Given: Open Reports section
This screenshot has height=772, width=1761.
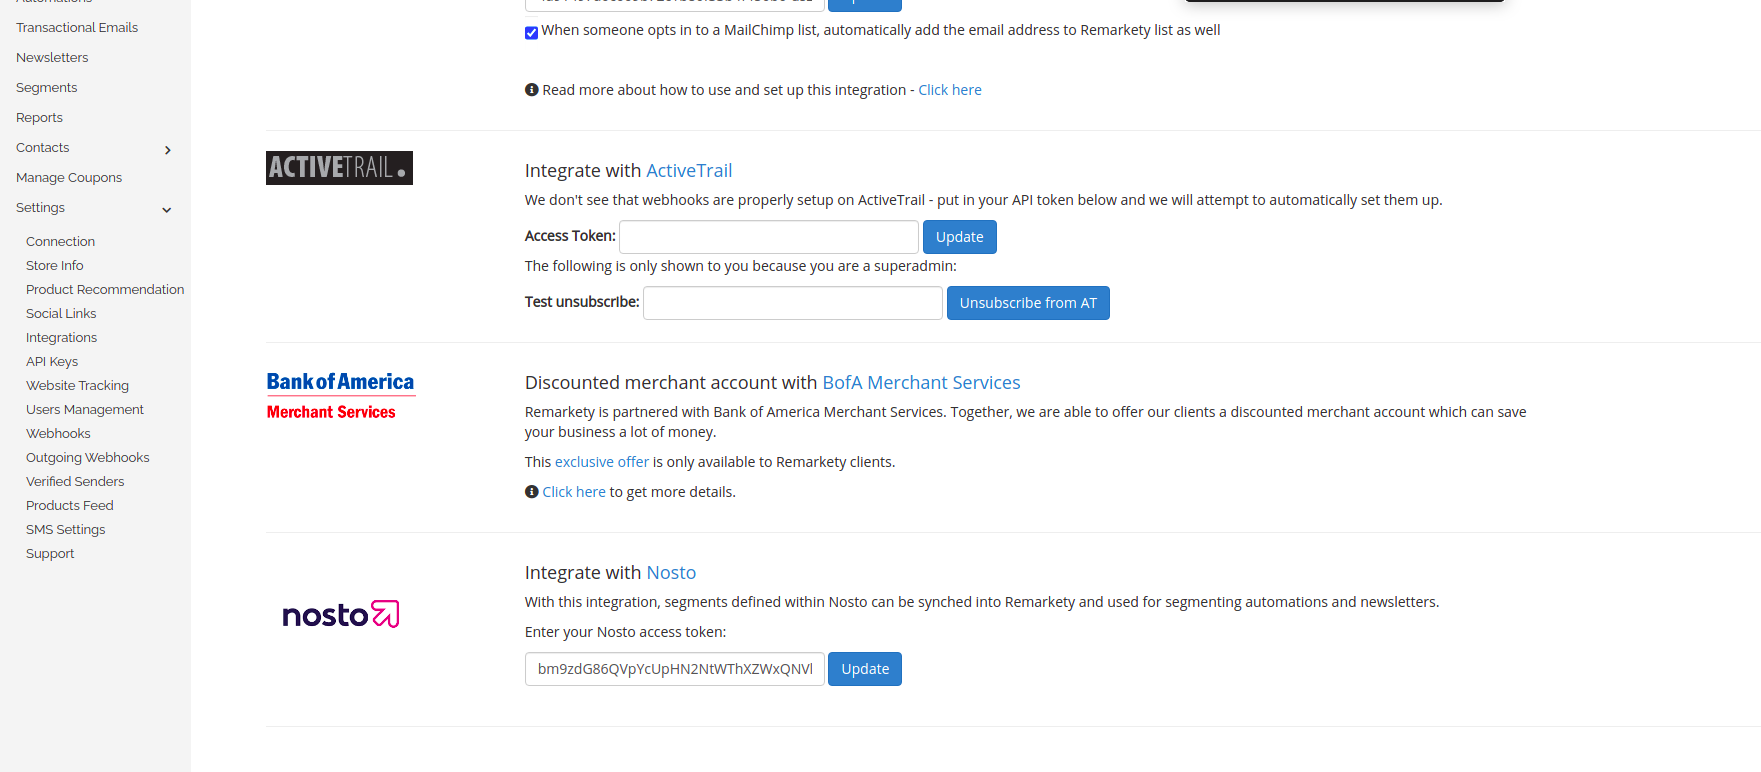Looking at the screenshot, I should pyautogui.click(x=39, y=118).
